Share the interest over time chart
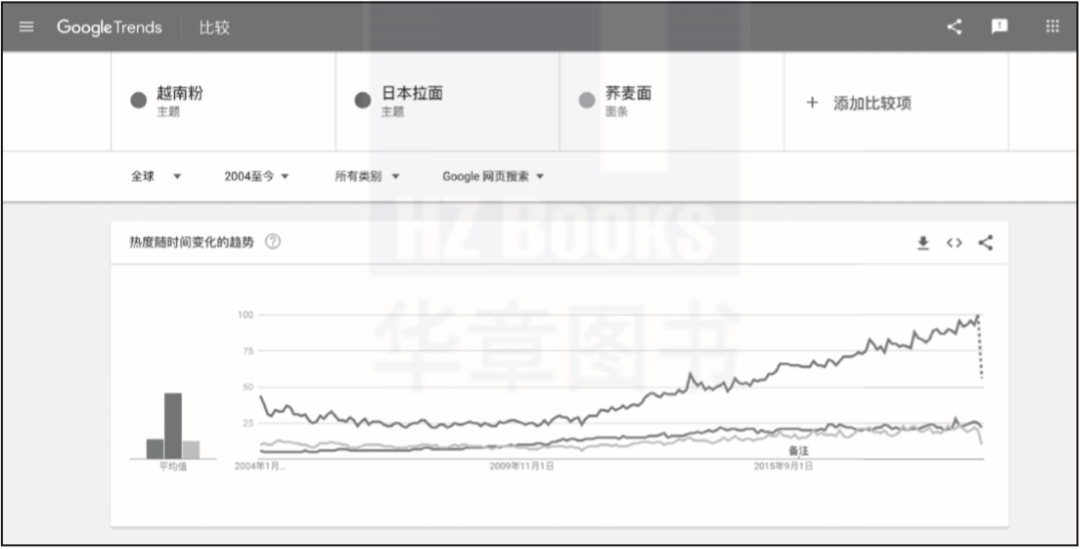 tap(986, 242)
